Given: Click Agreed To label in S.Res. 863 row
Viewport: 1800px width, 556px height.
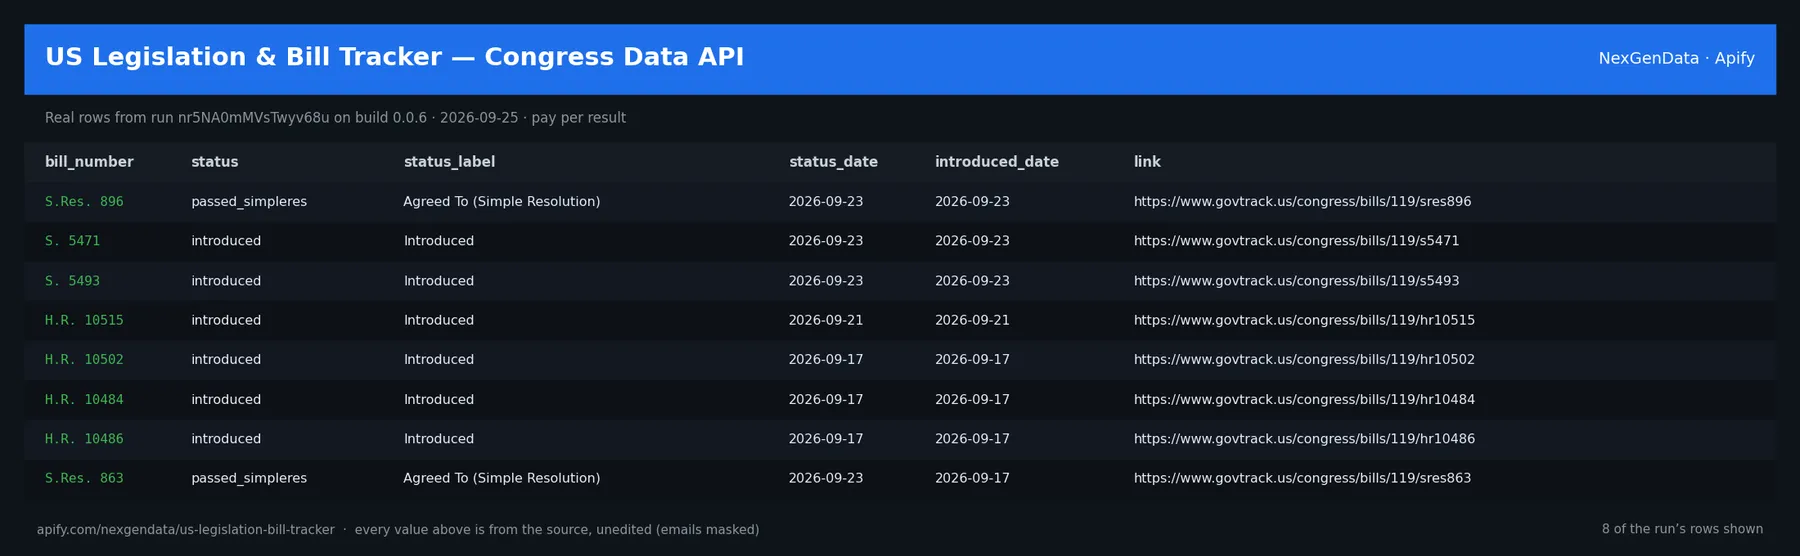Looking at the screenshot, I should pos(502,478).
